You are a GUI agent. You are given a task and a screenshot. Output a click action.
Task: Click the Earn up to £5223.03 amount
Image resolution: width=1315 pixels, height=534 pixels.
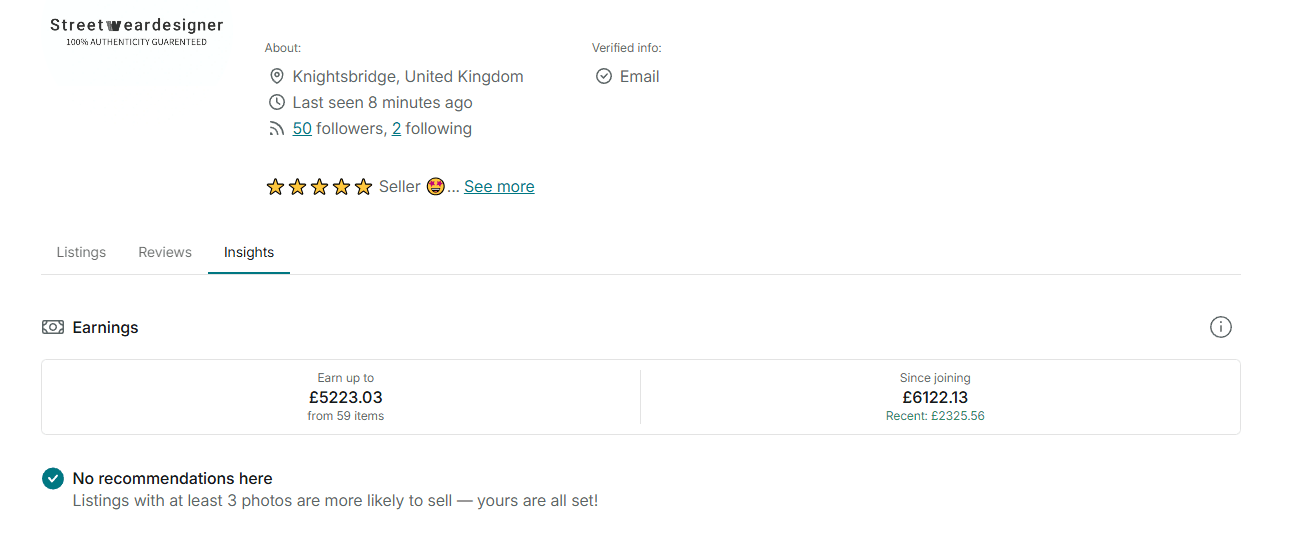[x=346, y=397]
